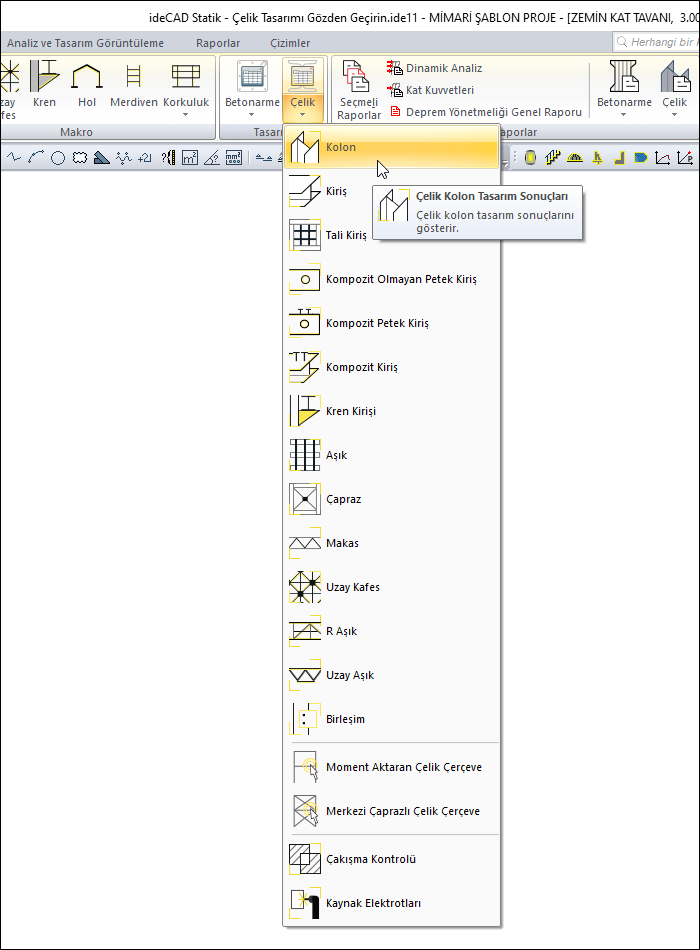Click the yellow protractor toolbar icon

coord(575,158)
